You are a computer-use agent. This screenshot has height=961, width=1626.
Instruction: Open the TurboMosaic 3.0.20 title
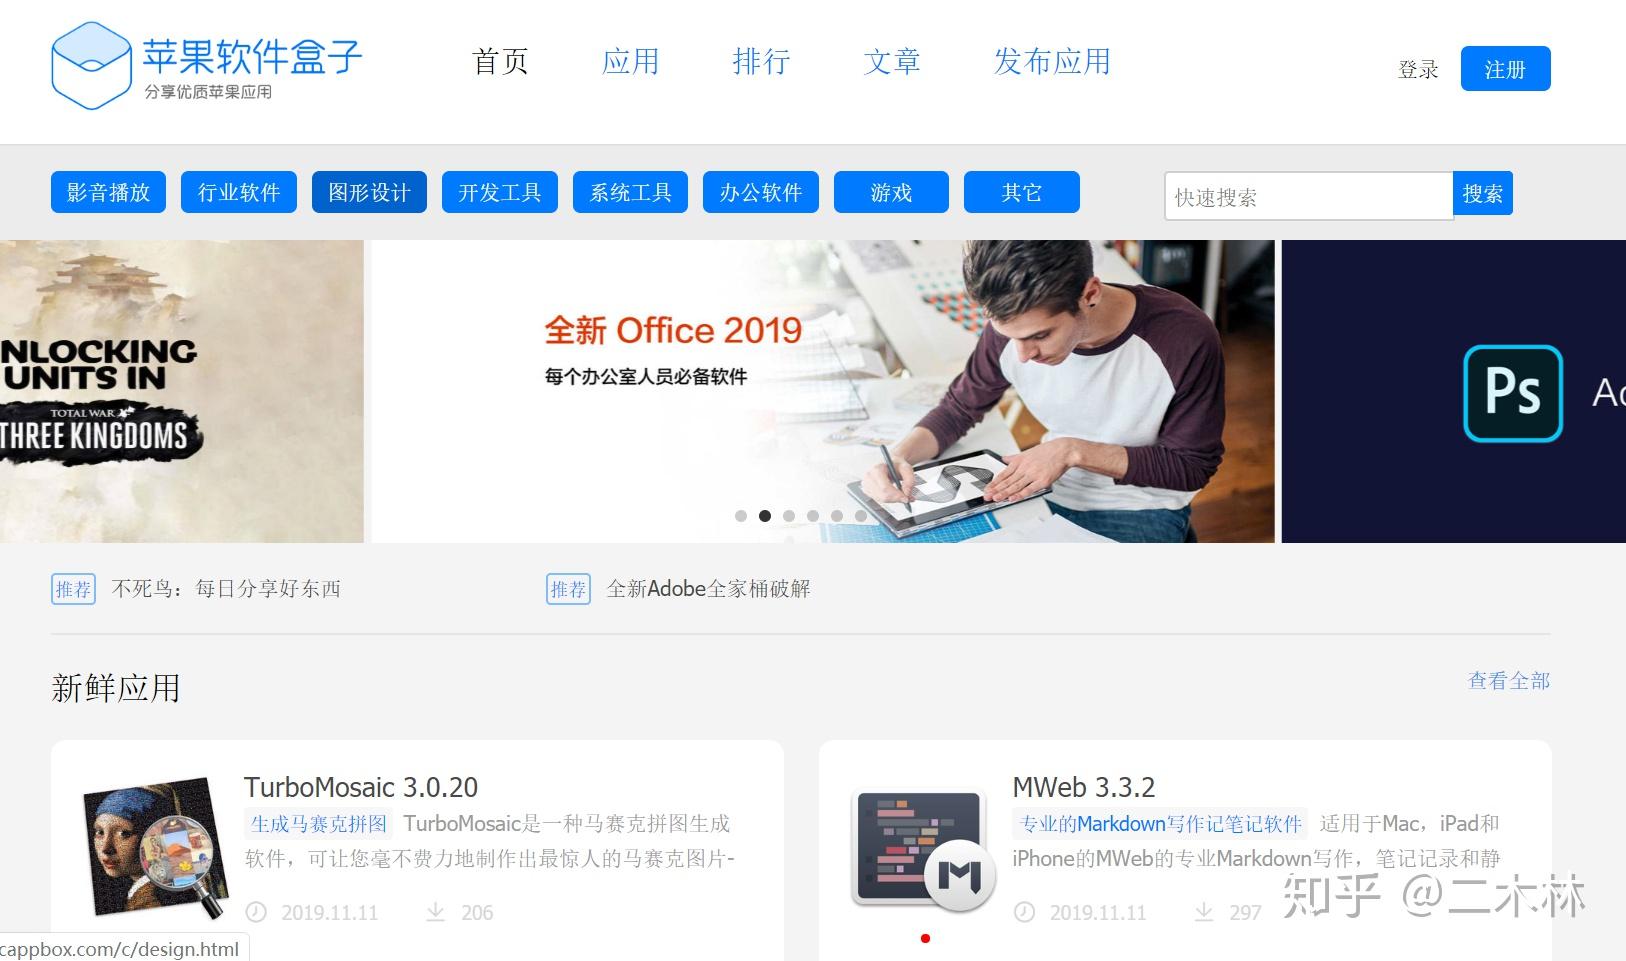pyautogui.click(x=361, y=787)
